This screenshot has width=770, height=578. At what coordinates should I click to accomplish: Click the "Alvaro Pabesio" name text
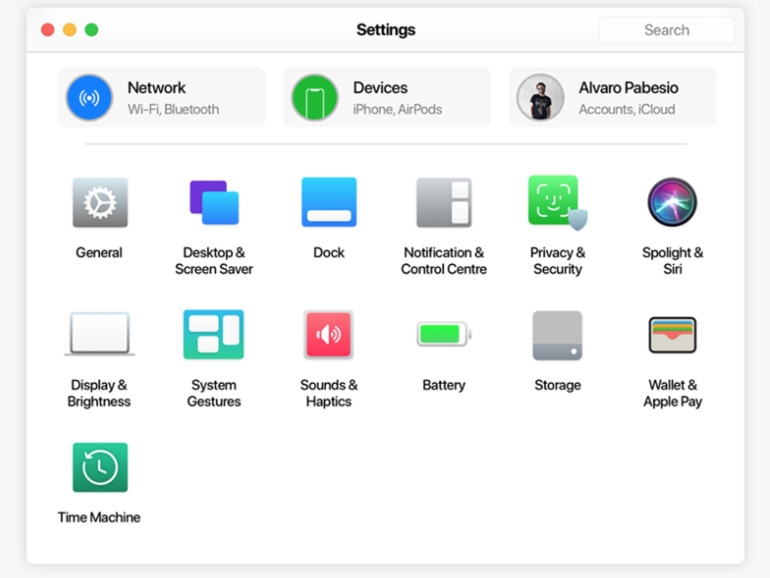tap(629, 87)
